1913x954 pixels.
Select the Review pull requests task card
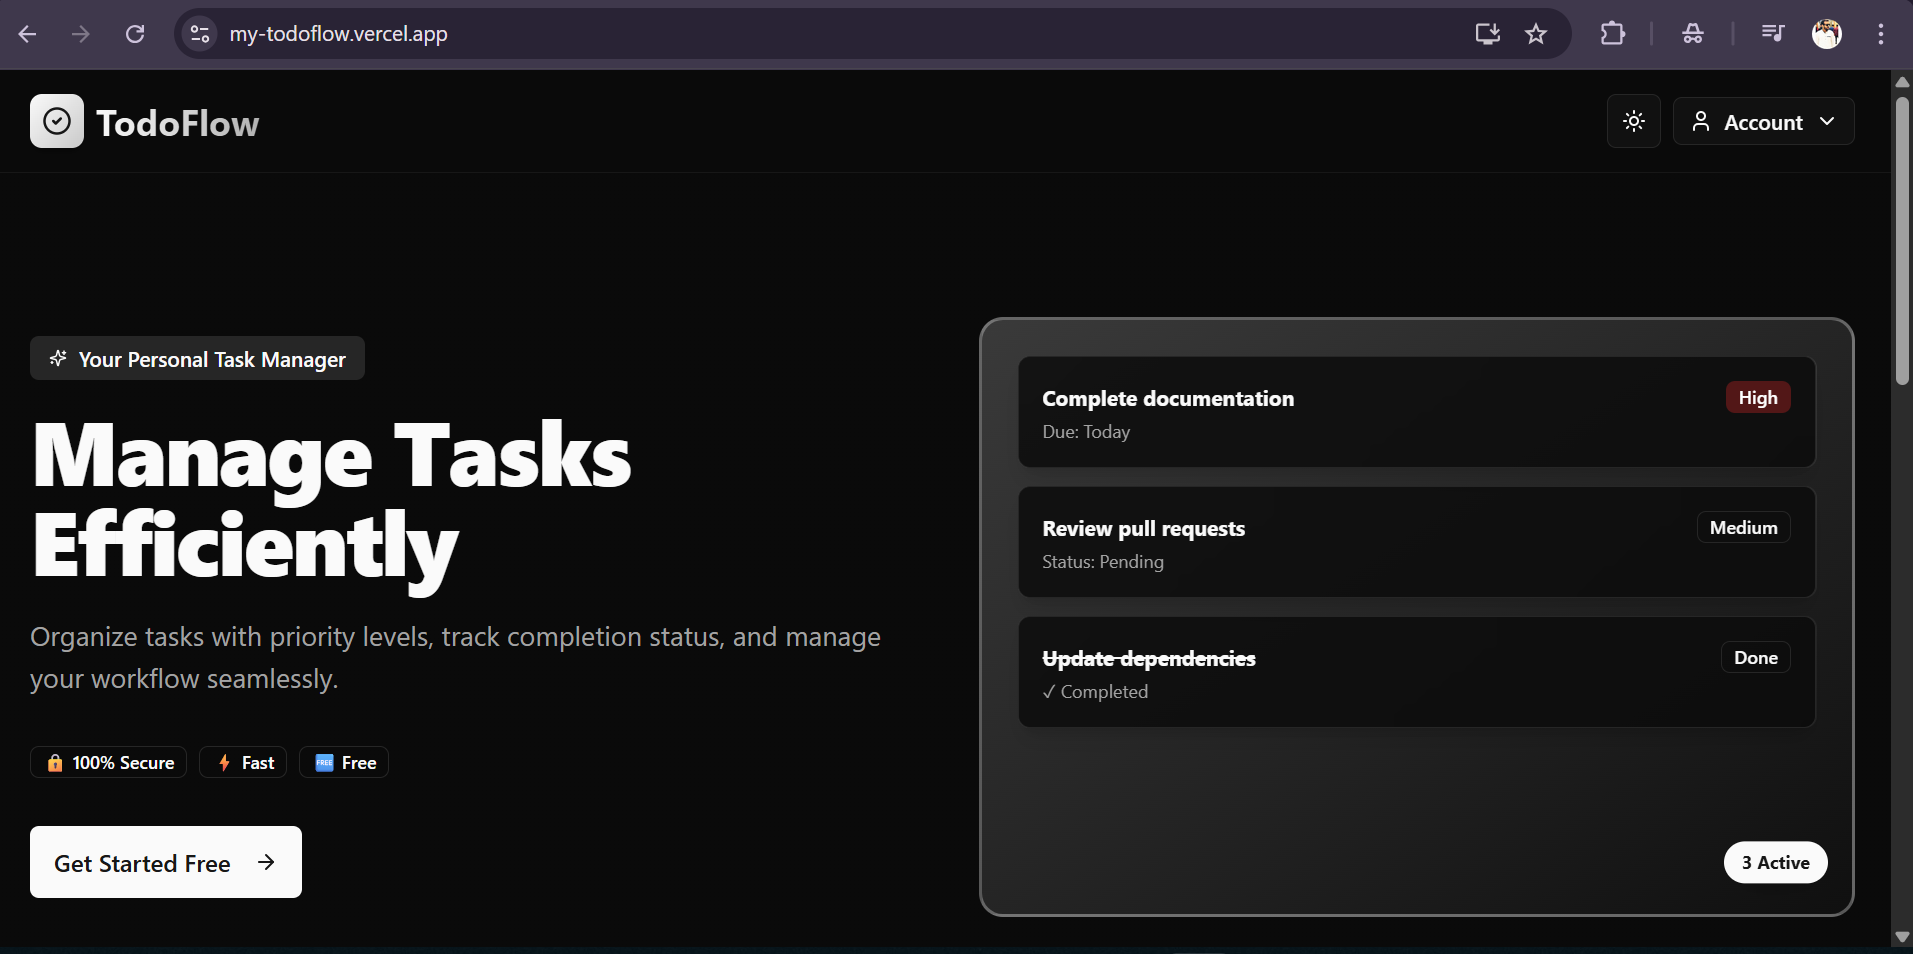[x=1415, y=543]
